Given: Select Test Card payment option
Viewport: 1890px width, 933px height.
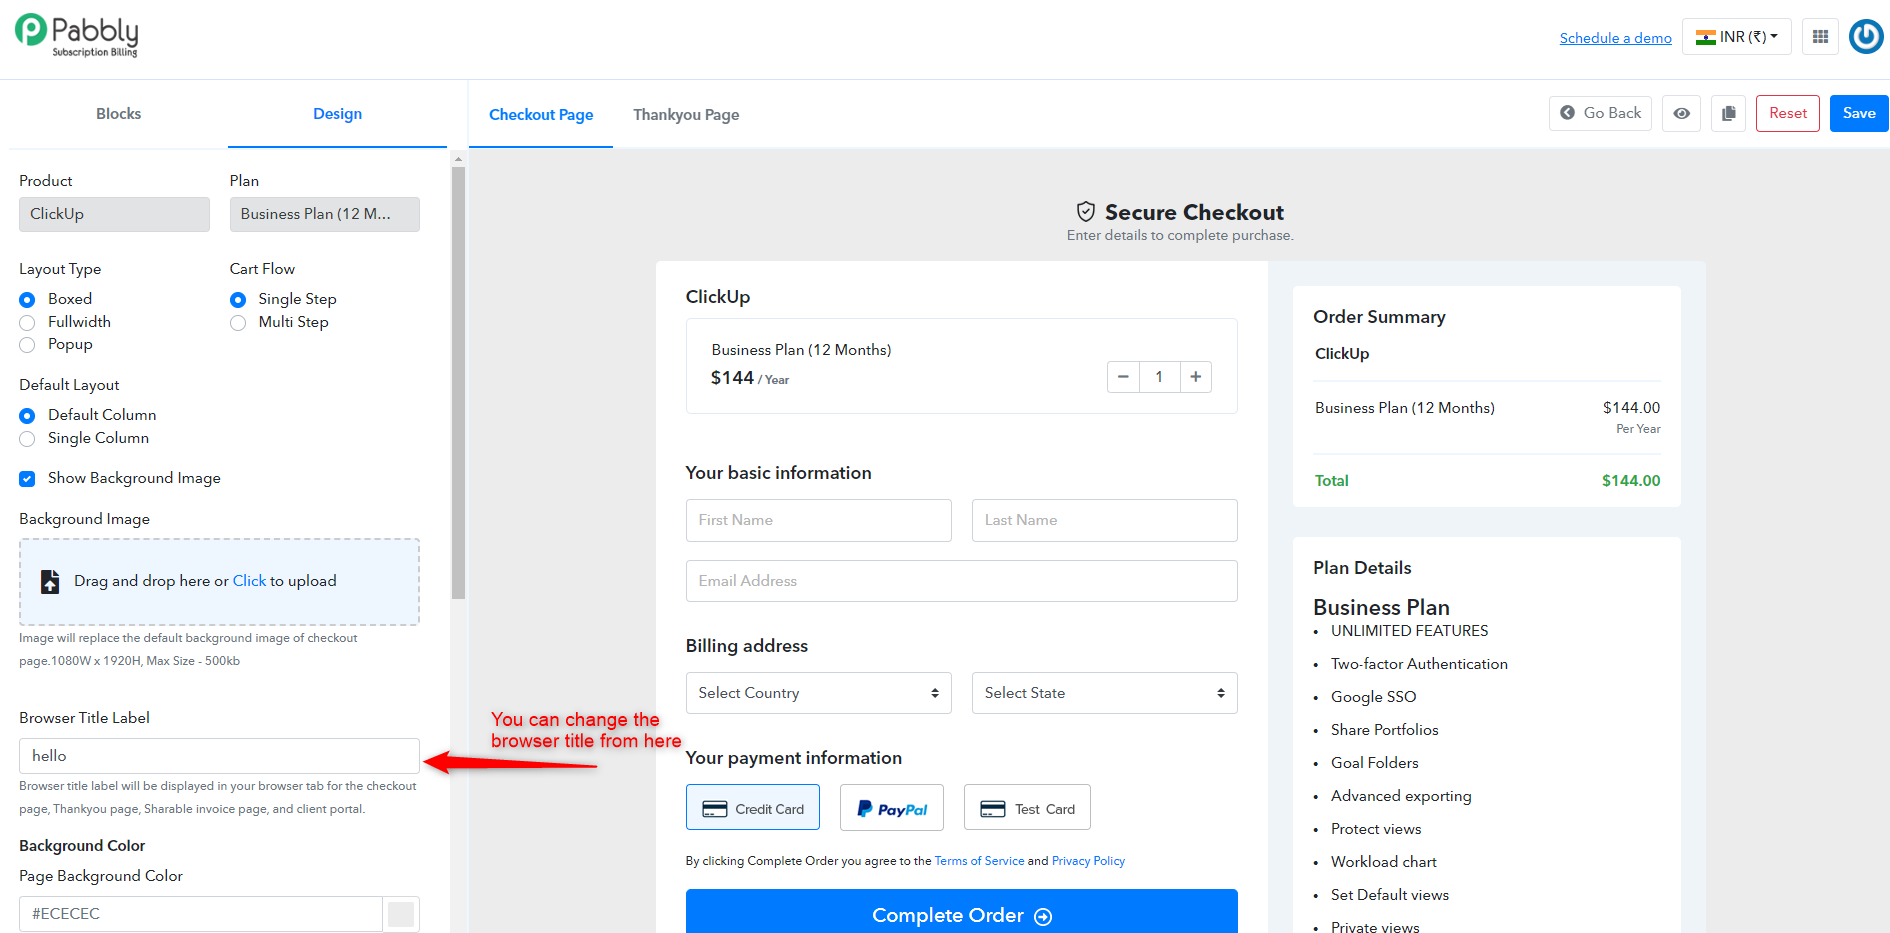Looking at the screenshot, I should coord(1027,808).
